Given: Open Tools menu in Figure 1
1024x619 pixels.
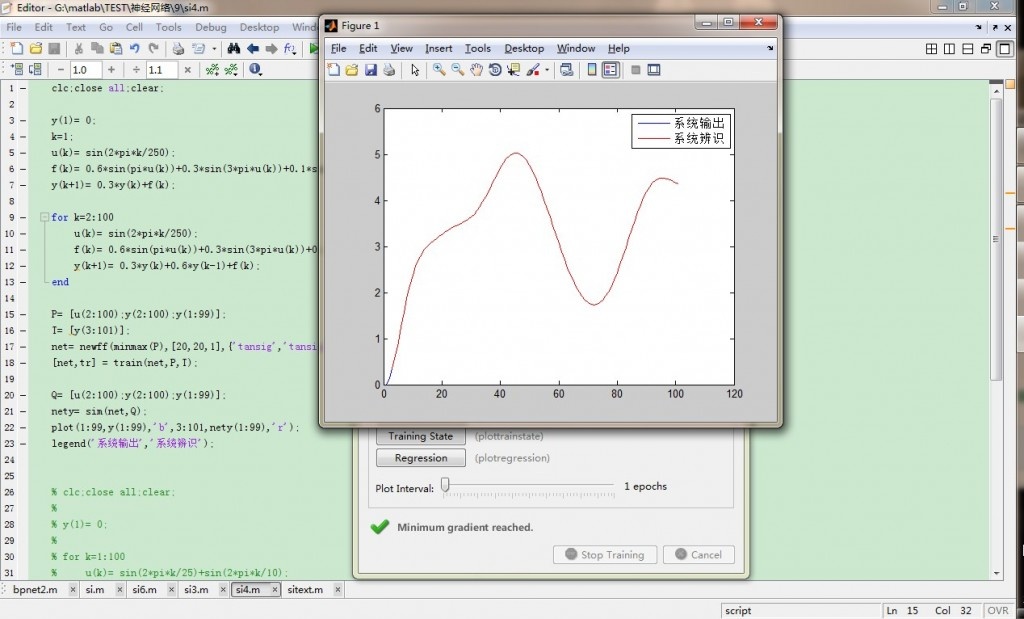Looking at the screenshot, I should 477,48.
